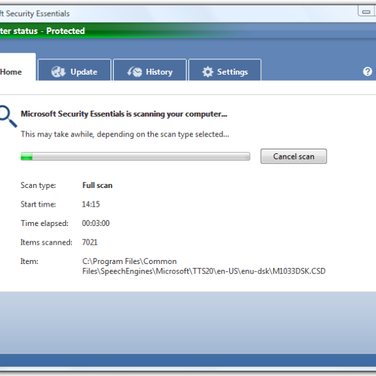Click the scanned file path ending M1033DSK.CSD
376x376 pixels.
(x=204, y=266)
